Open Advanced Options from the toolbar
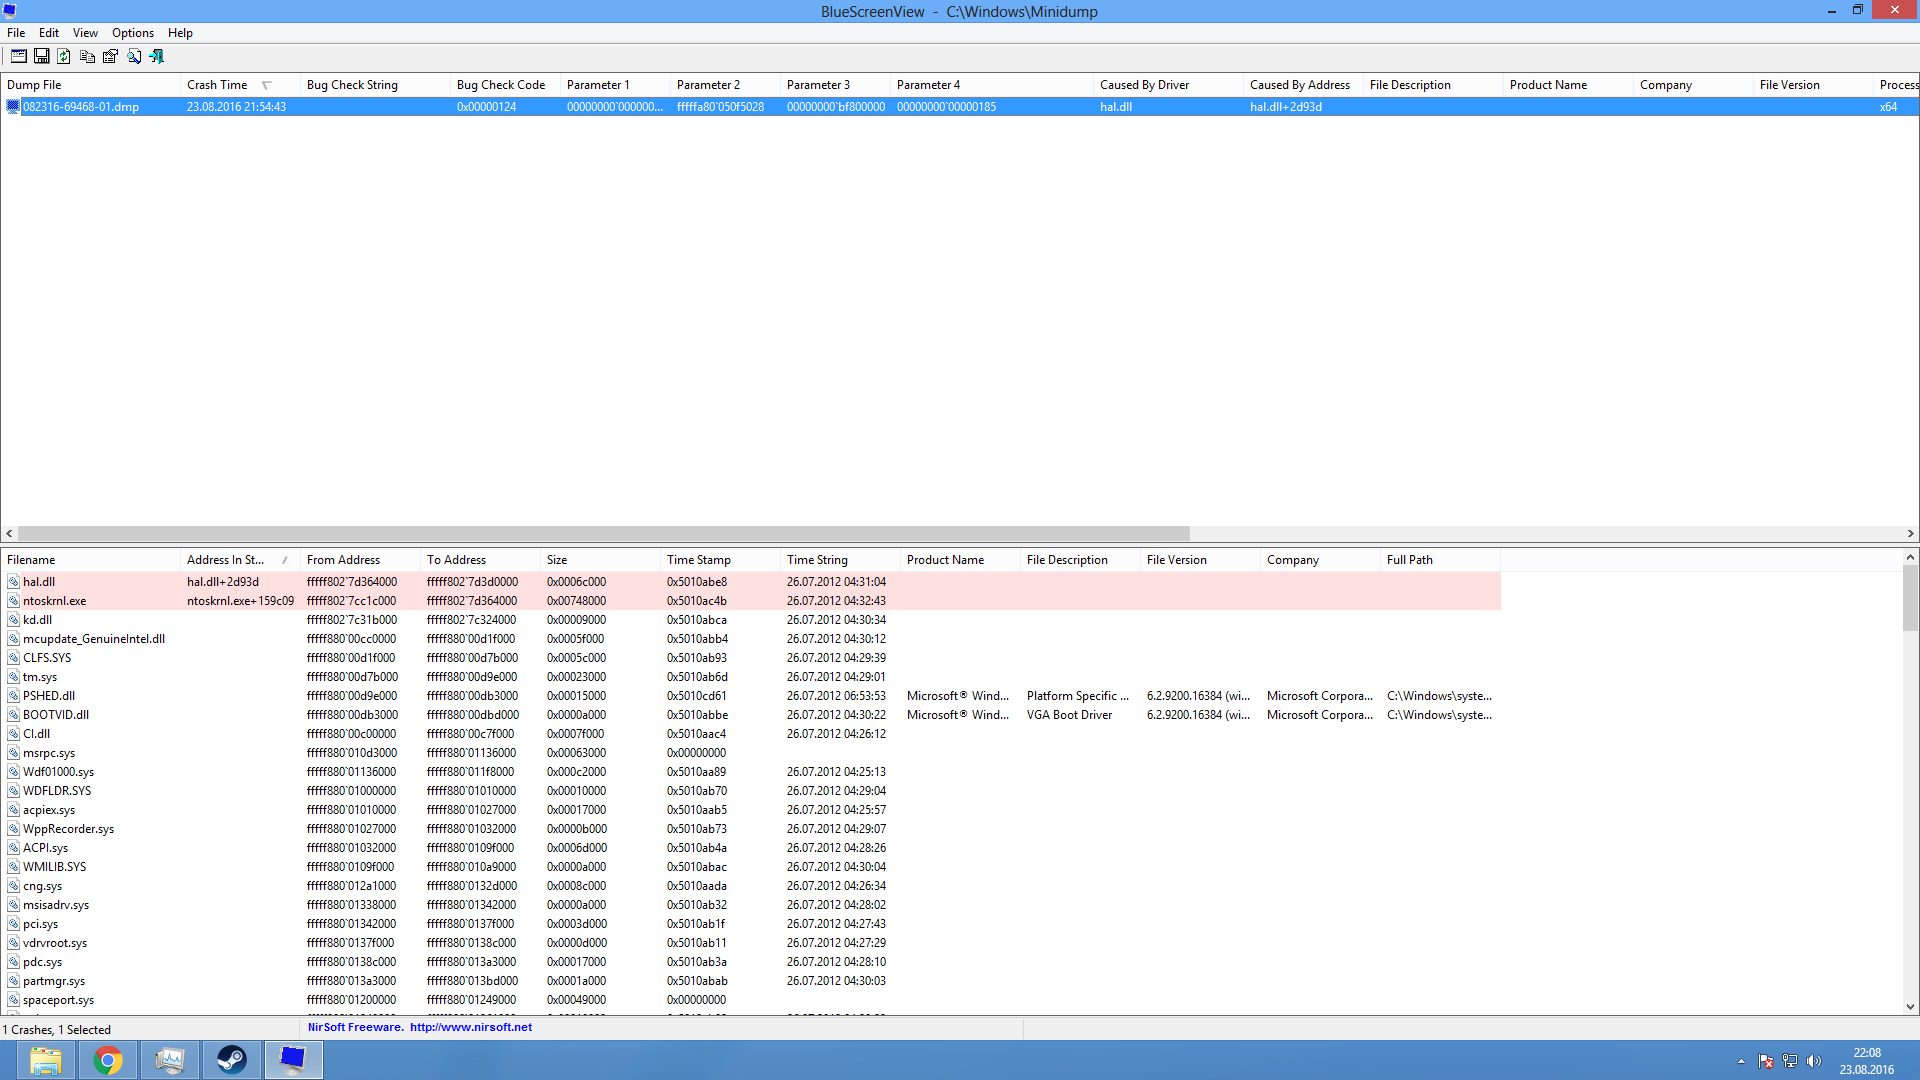The height and width of the screenshot is (1080, 1920). [18, 56]
